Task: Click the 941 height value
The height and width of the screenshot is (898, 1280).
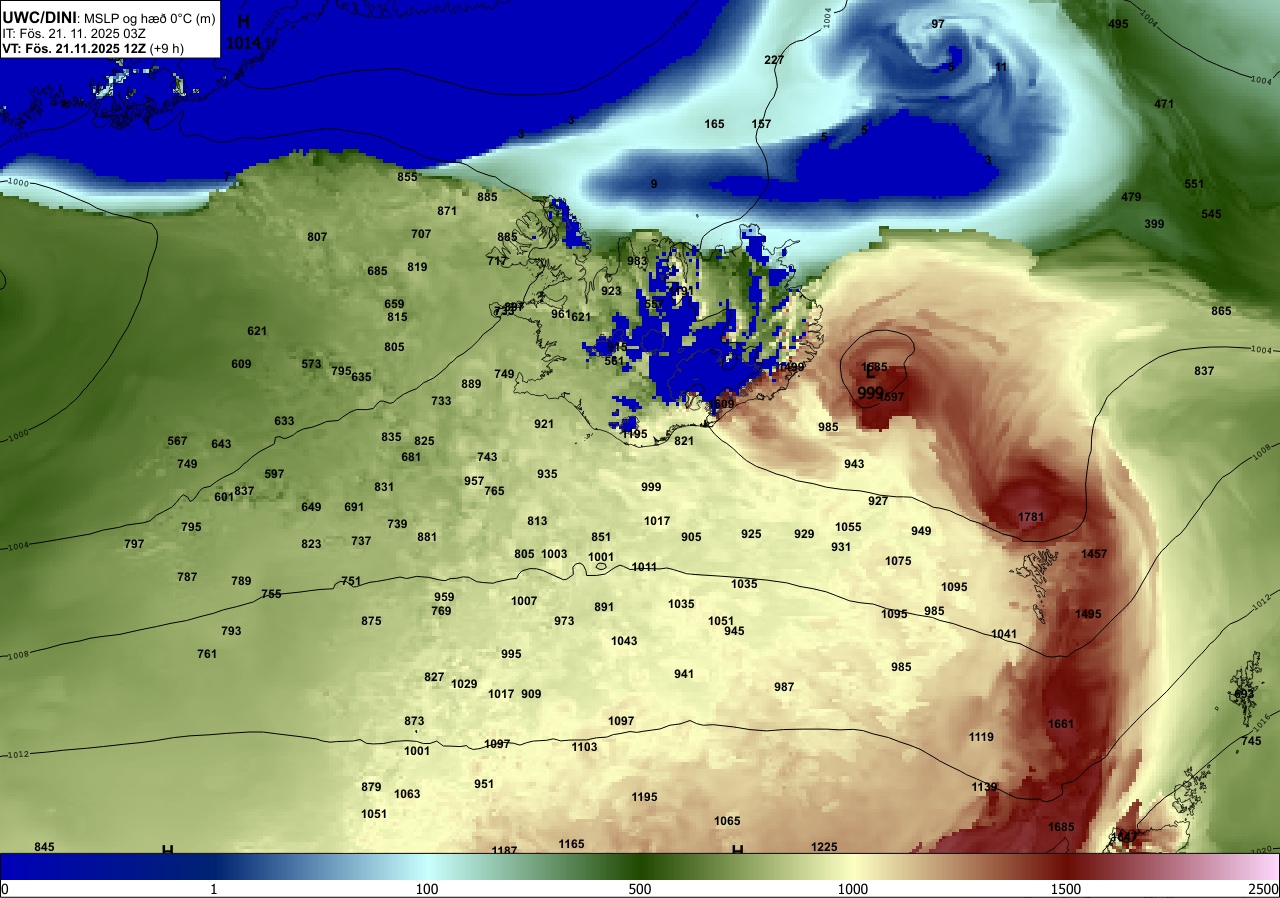Action: point(684,674)
